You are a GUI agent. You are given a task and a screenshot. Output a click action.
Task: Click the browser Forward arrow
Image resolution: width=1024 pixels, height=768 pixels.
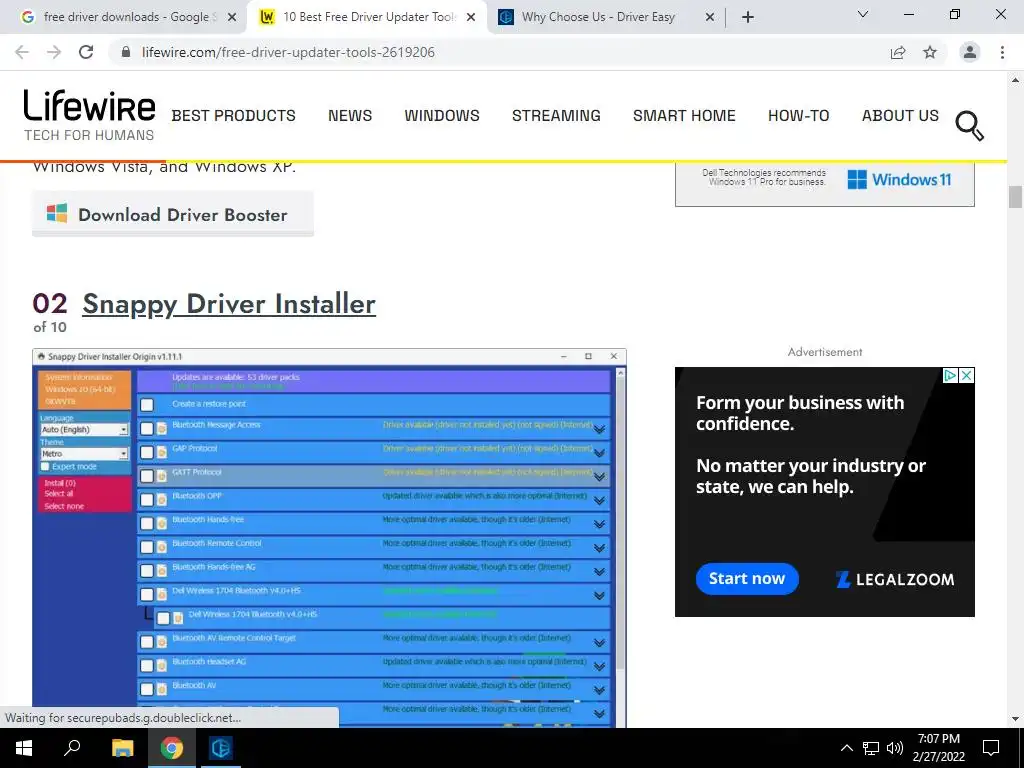54,52
